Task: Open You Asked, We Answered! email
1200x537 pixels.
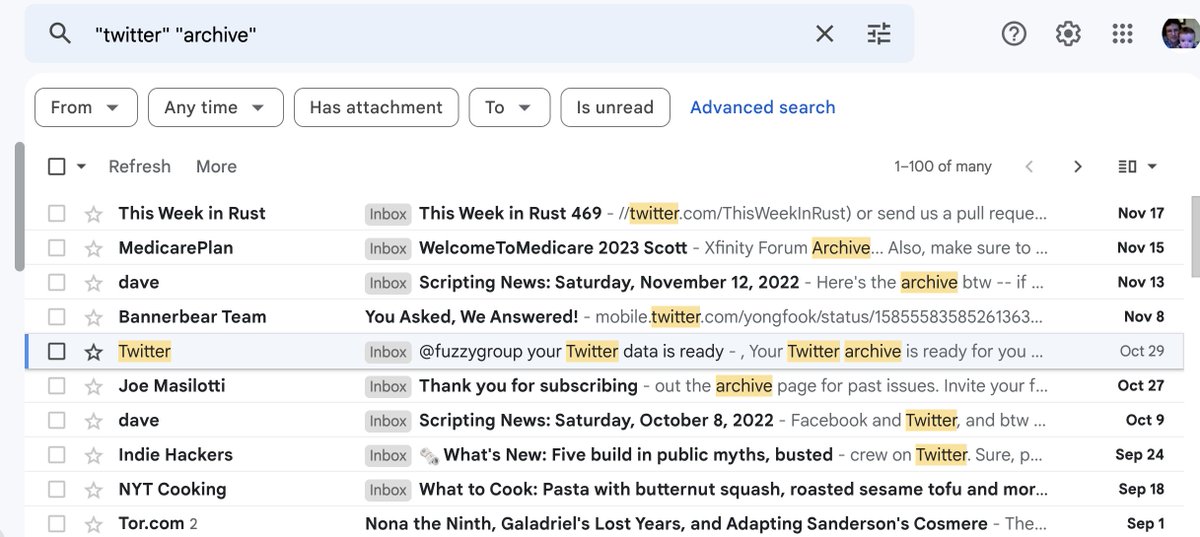Action: click(604, 317)
